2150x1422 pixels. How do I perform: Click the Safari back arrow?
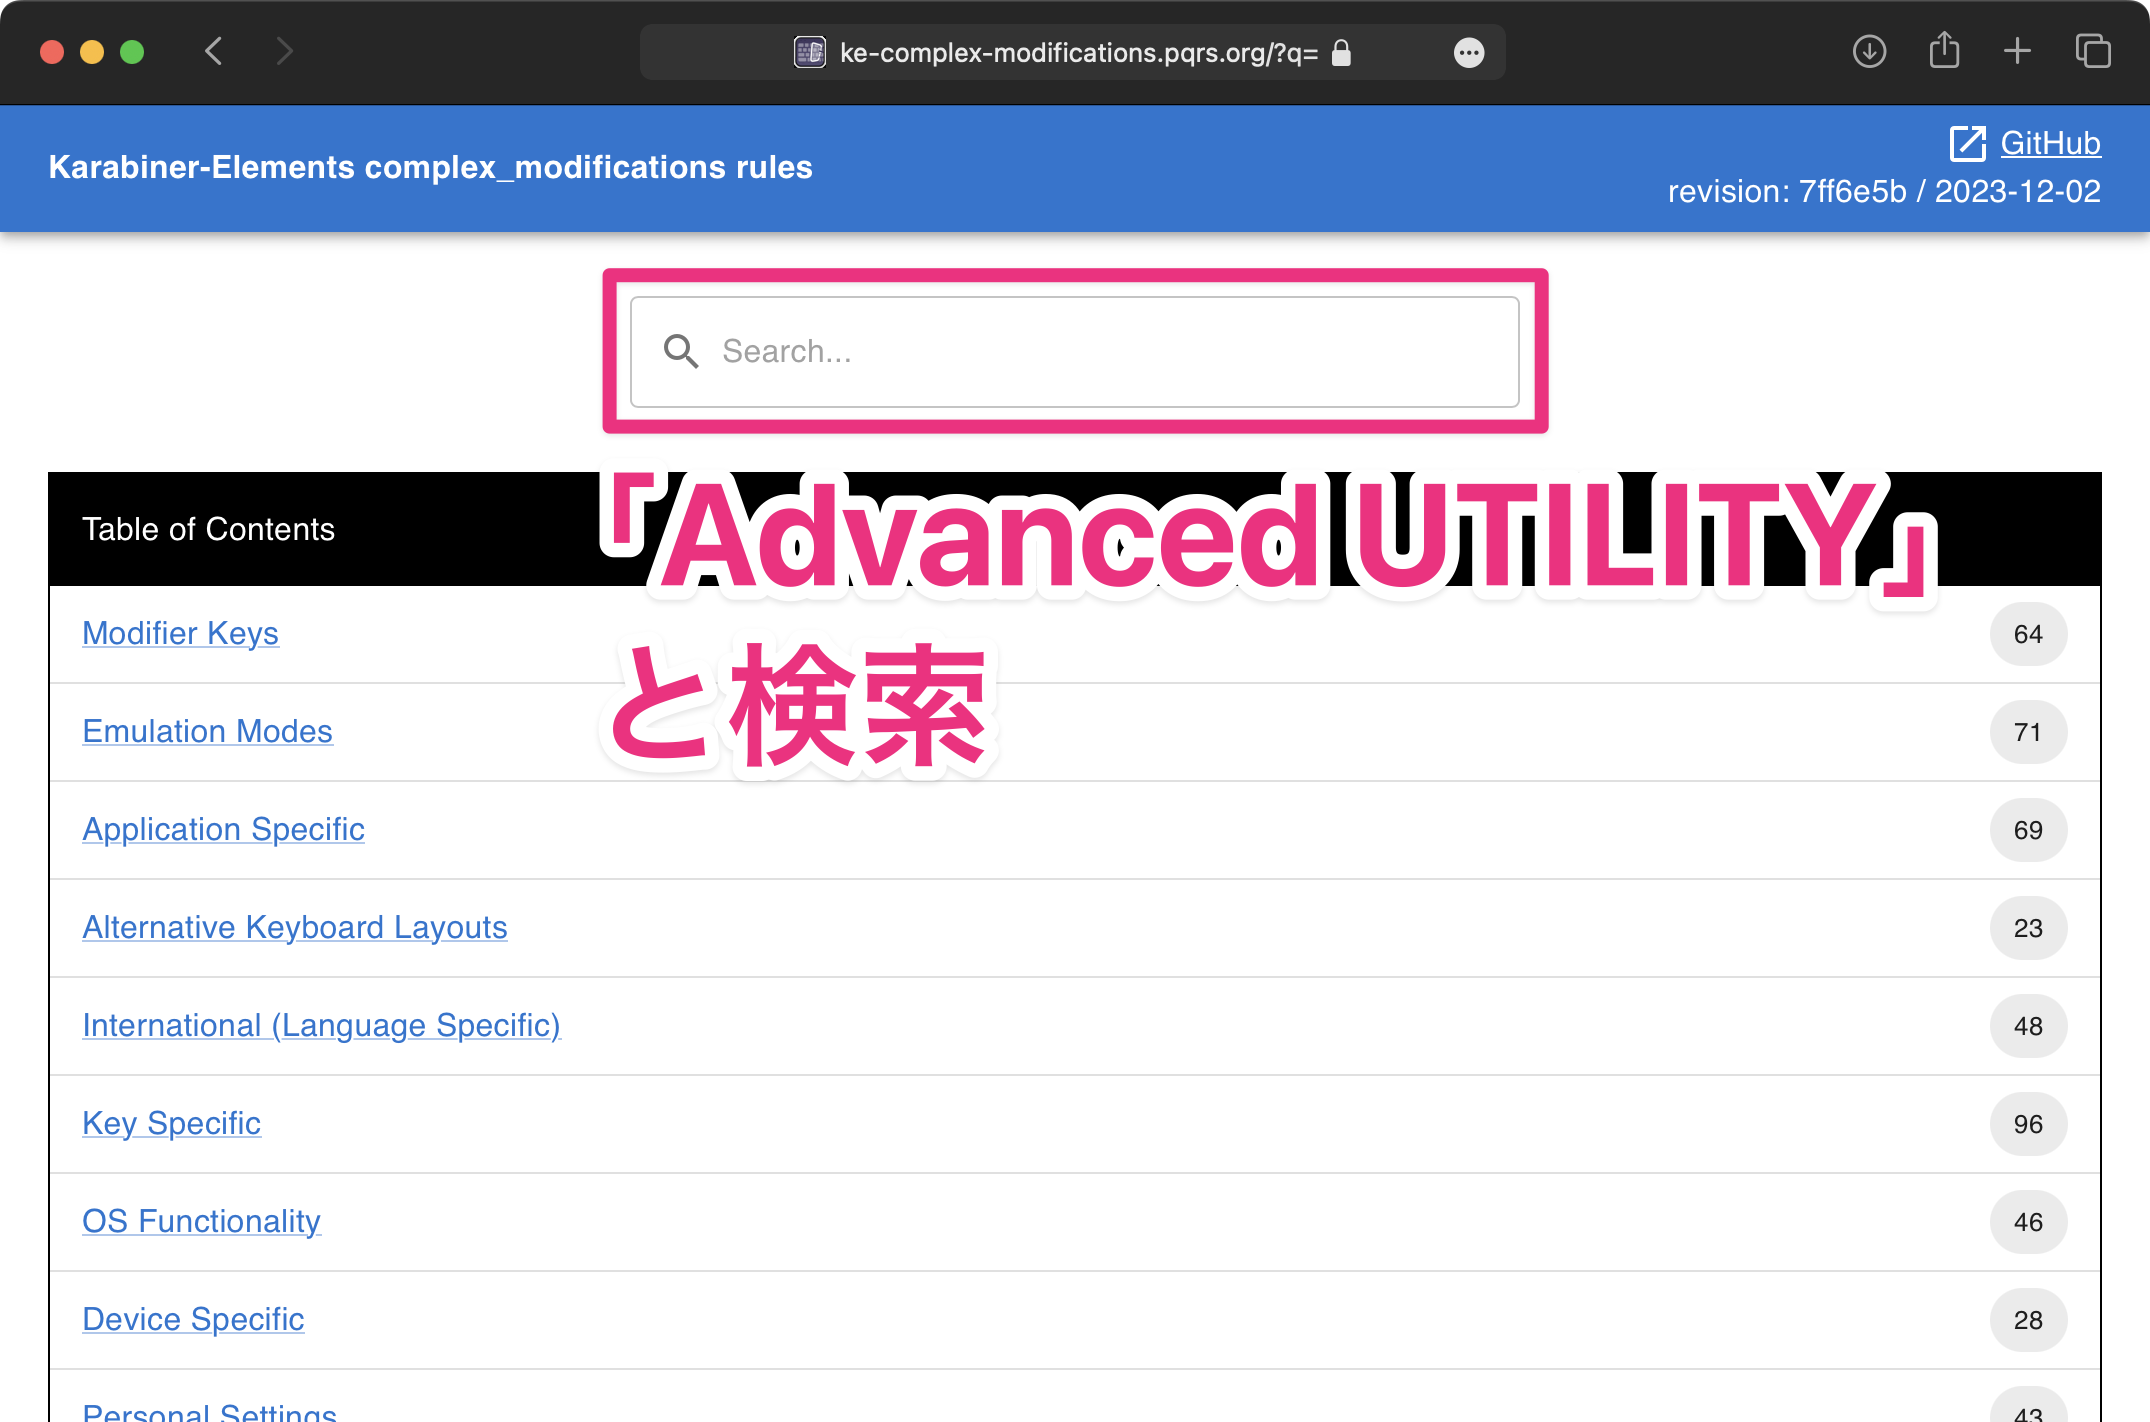(213, 51)
